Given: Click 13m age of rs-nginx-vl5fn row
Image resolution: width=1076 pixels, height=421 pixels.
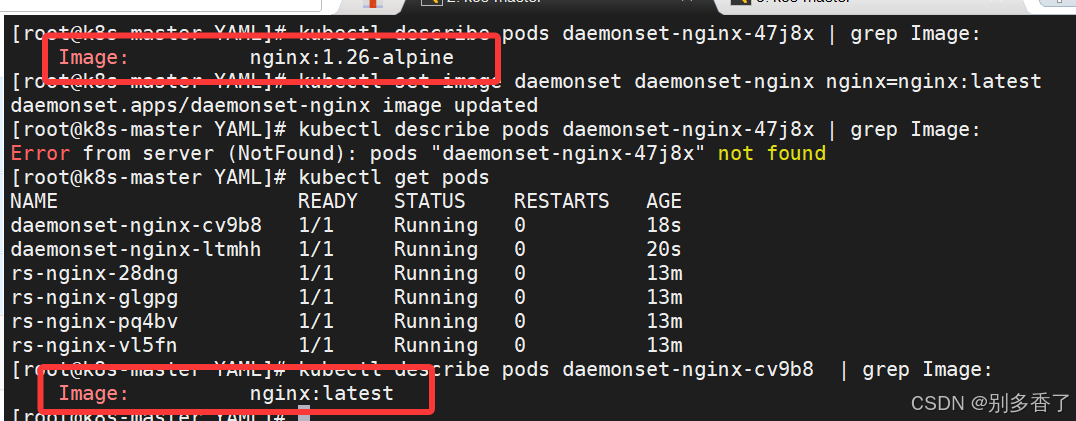Looking at the screenshot, I should tap(664, 346).
